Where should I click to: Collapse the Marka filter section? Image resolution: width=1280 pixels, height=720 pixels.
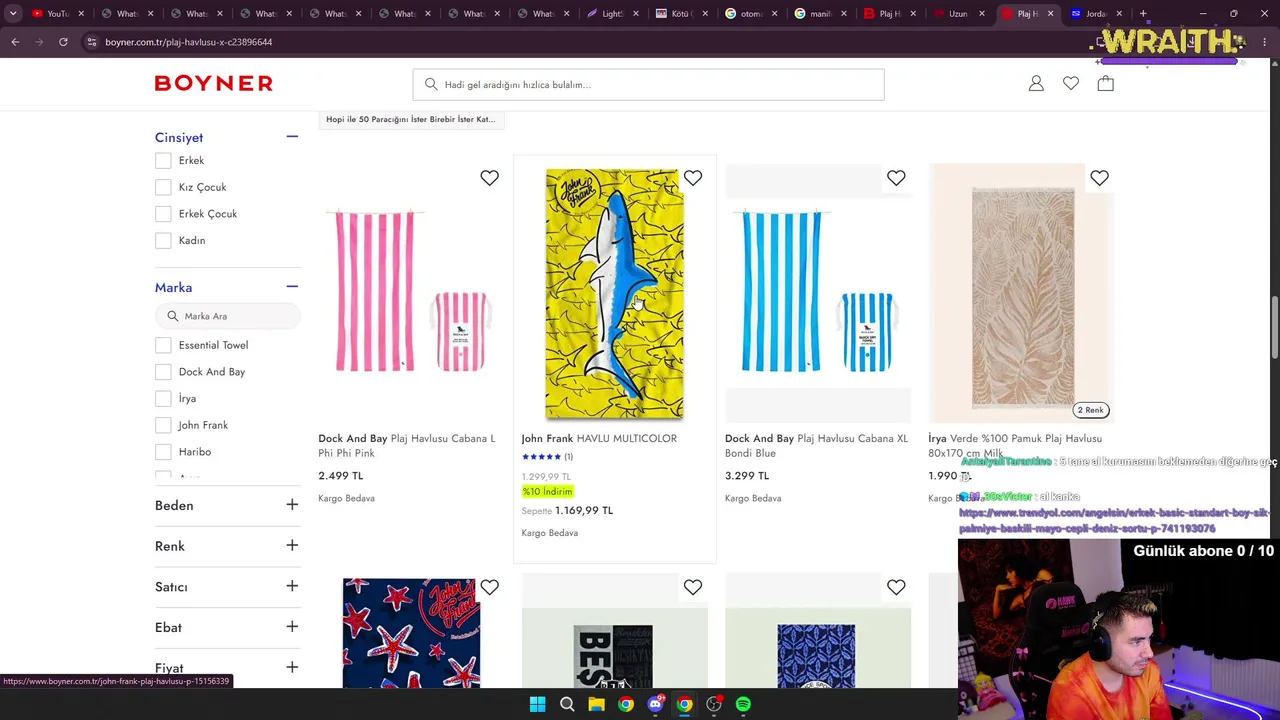tap(292, 287)
